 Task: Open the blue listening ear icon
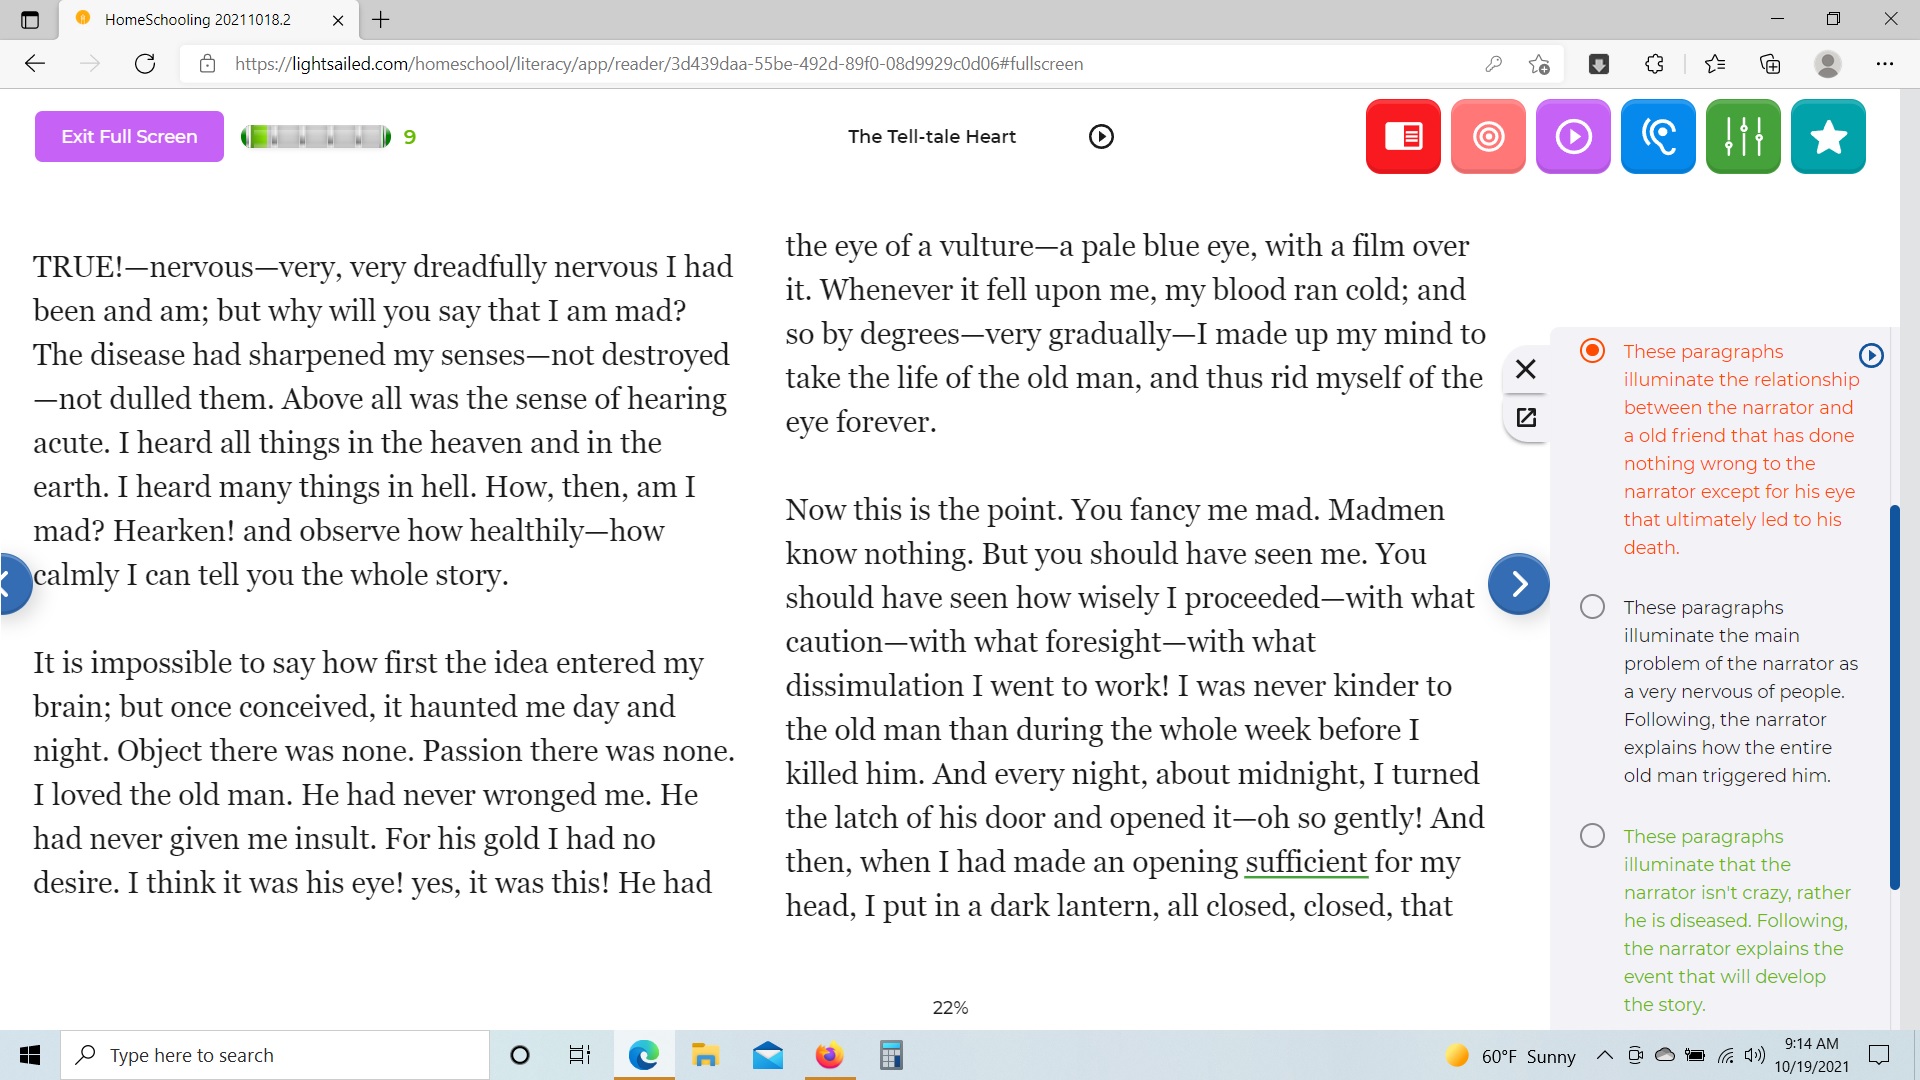(x=1657, y=137)
